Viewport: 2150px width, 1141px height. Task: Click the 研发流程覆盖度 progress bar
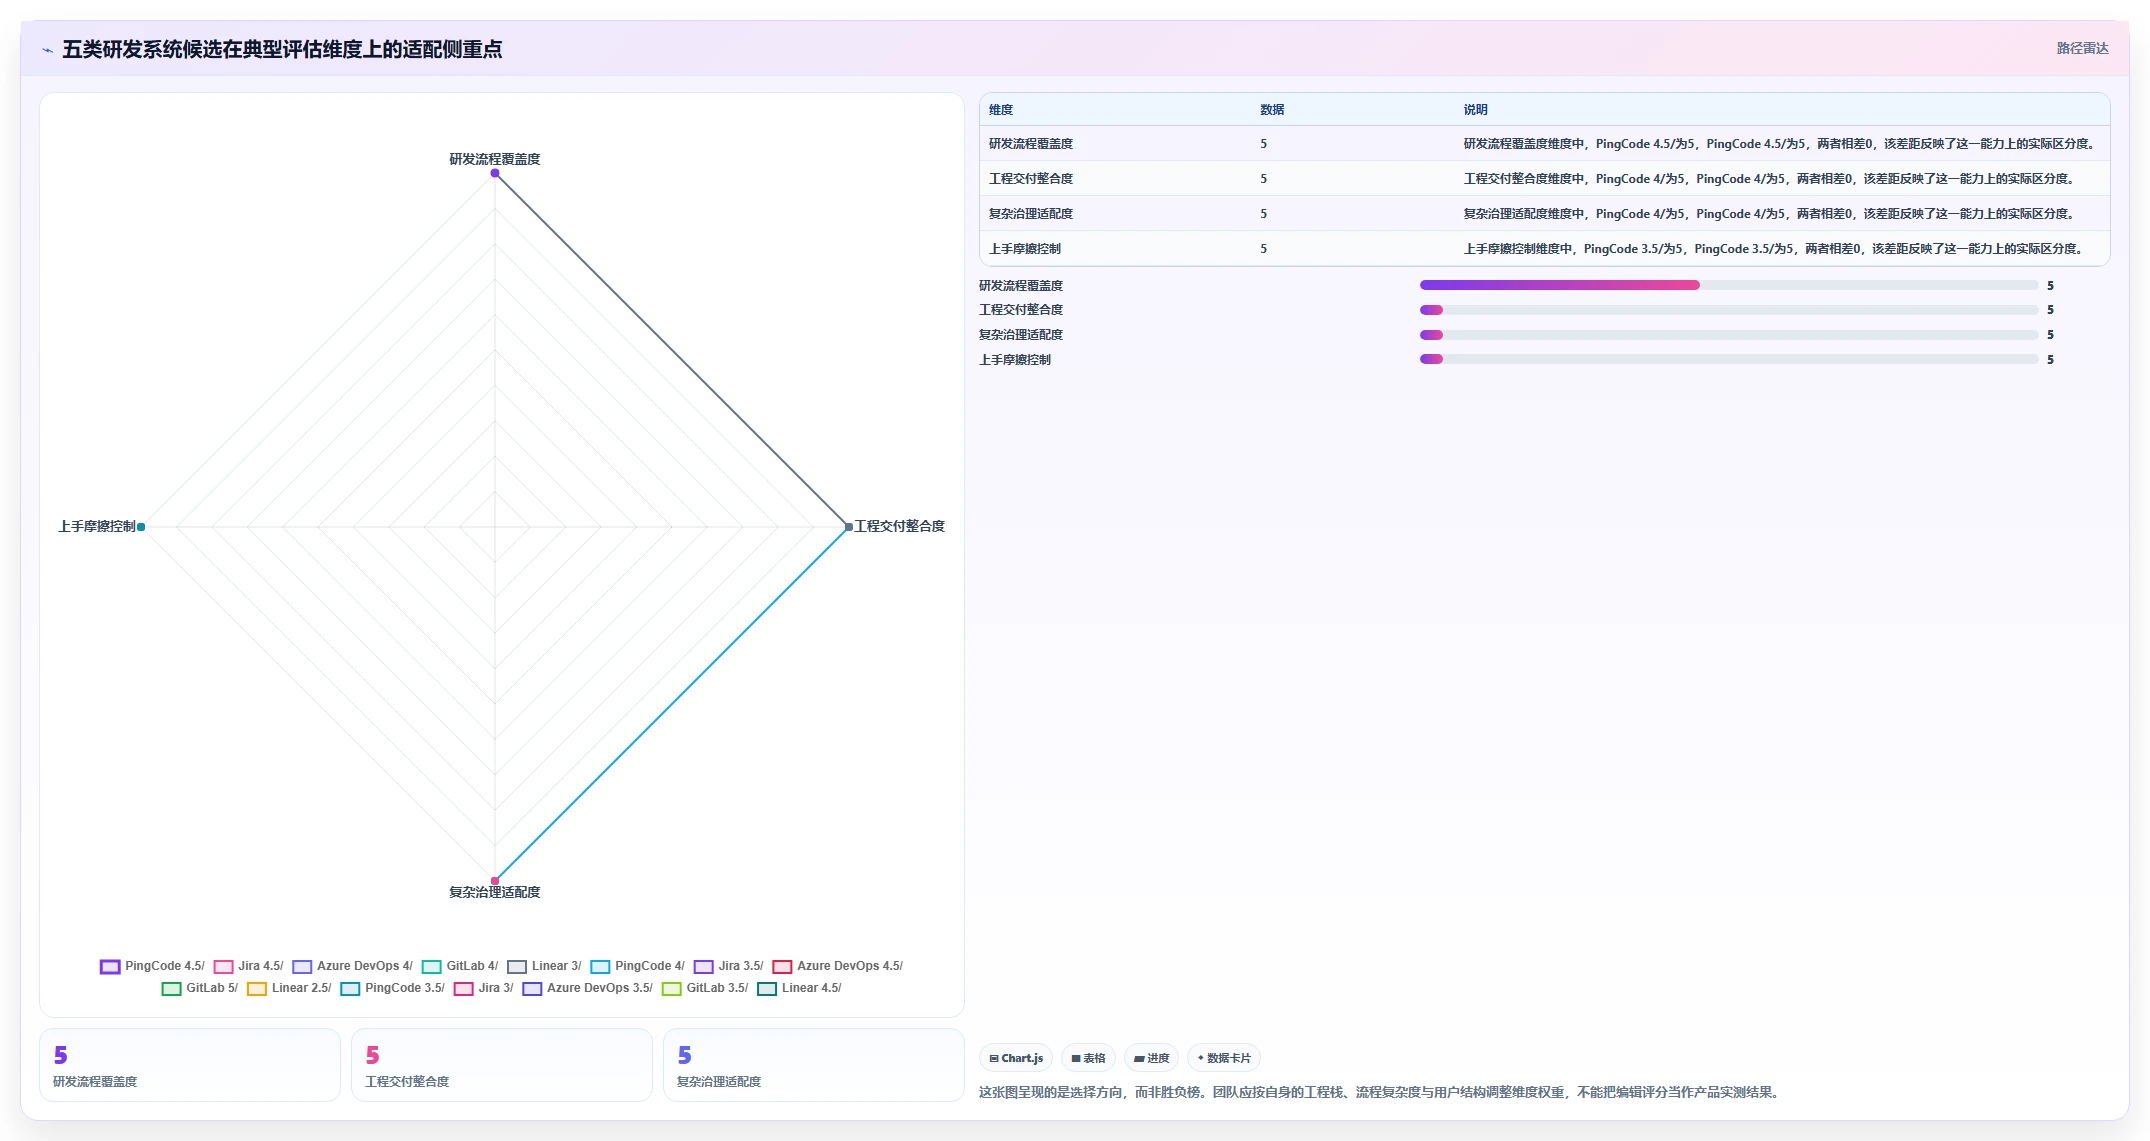pyautogui.click(x=1728, y=285)
